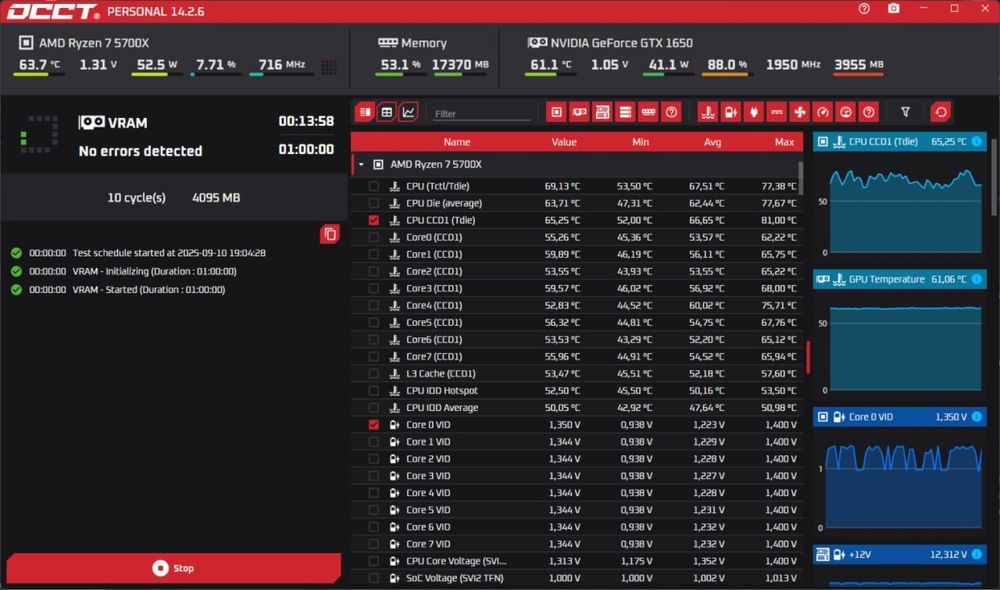Switch to the graph-only monitoring view
The image size is (1000, 590).
coord(408,112)
